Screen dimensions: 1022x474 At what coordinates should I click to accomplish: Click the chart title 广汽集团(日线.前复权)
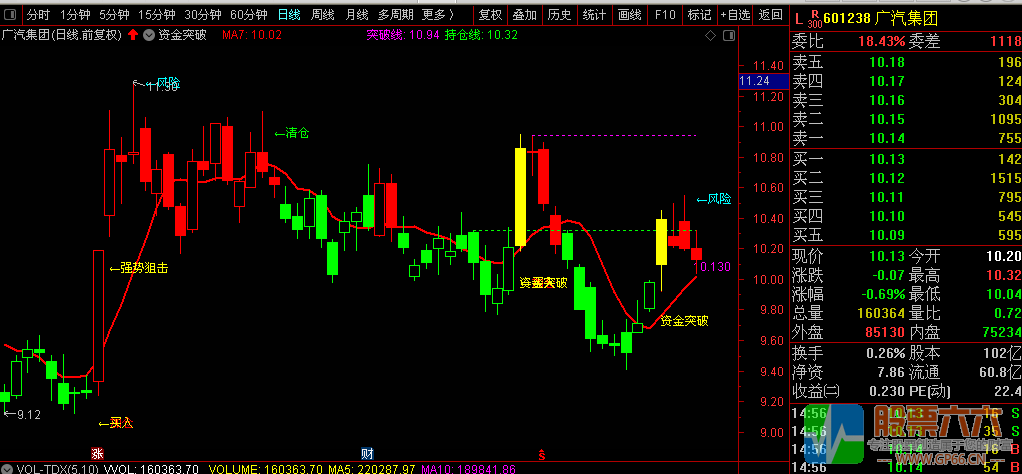coord(62,35)
